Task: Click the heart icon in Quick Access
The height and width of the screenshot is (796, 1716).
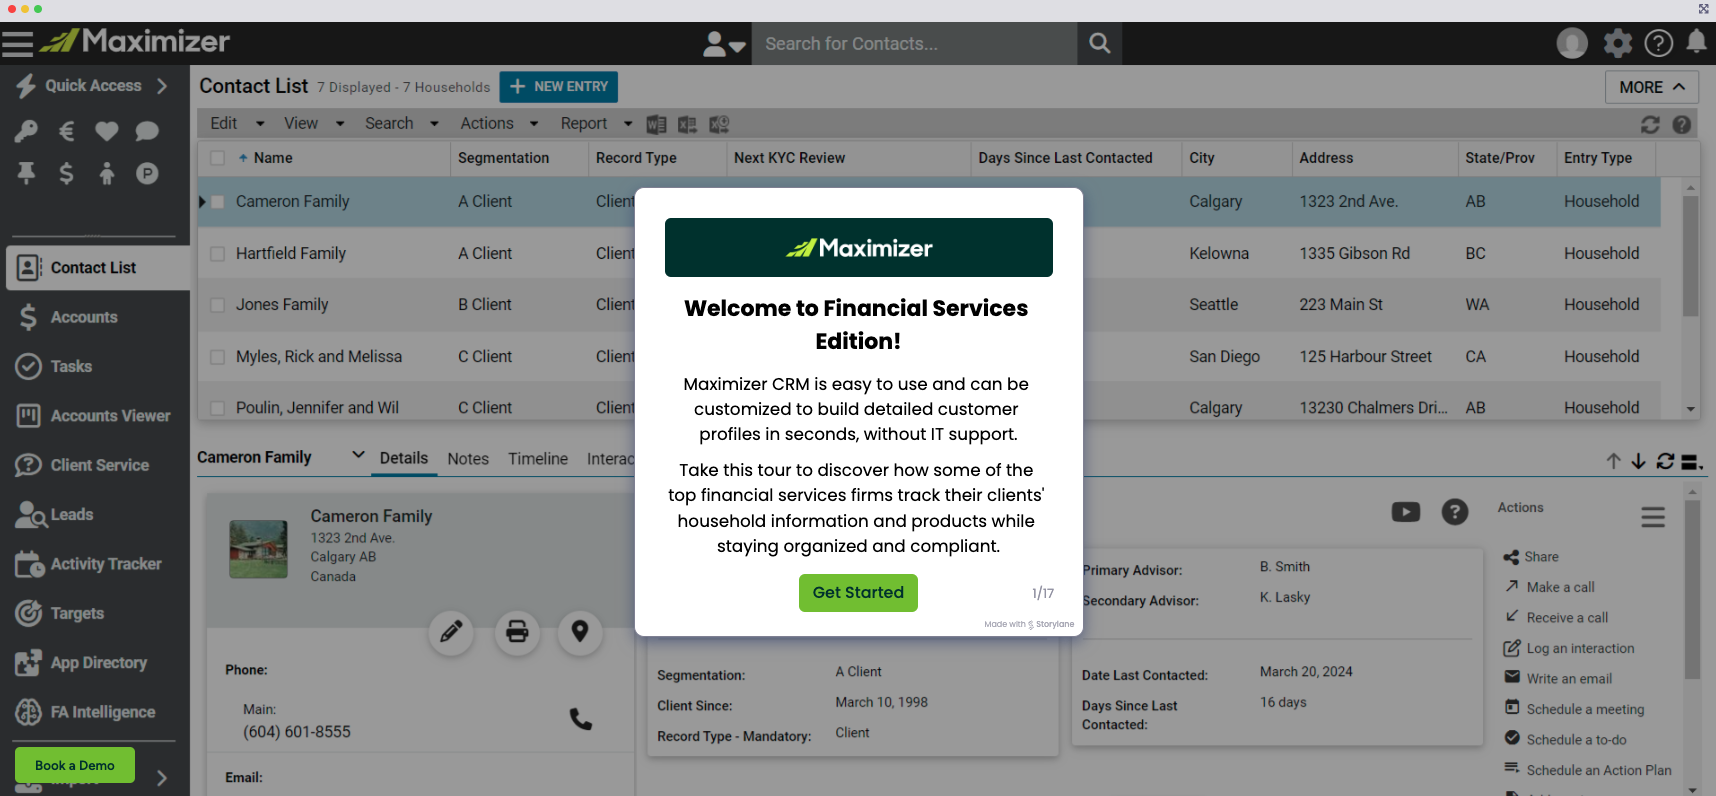Action: pos(107,131)
